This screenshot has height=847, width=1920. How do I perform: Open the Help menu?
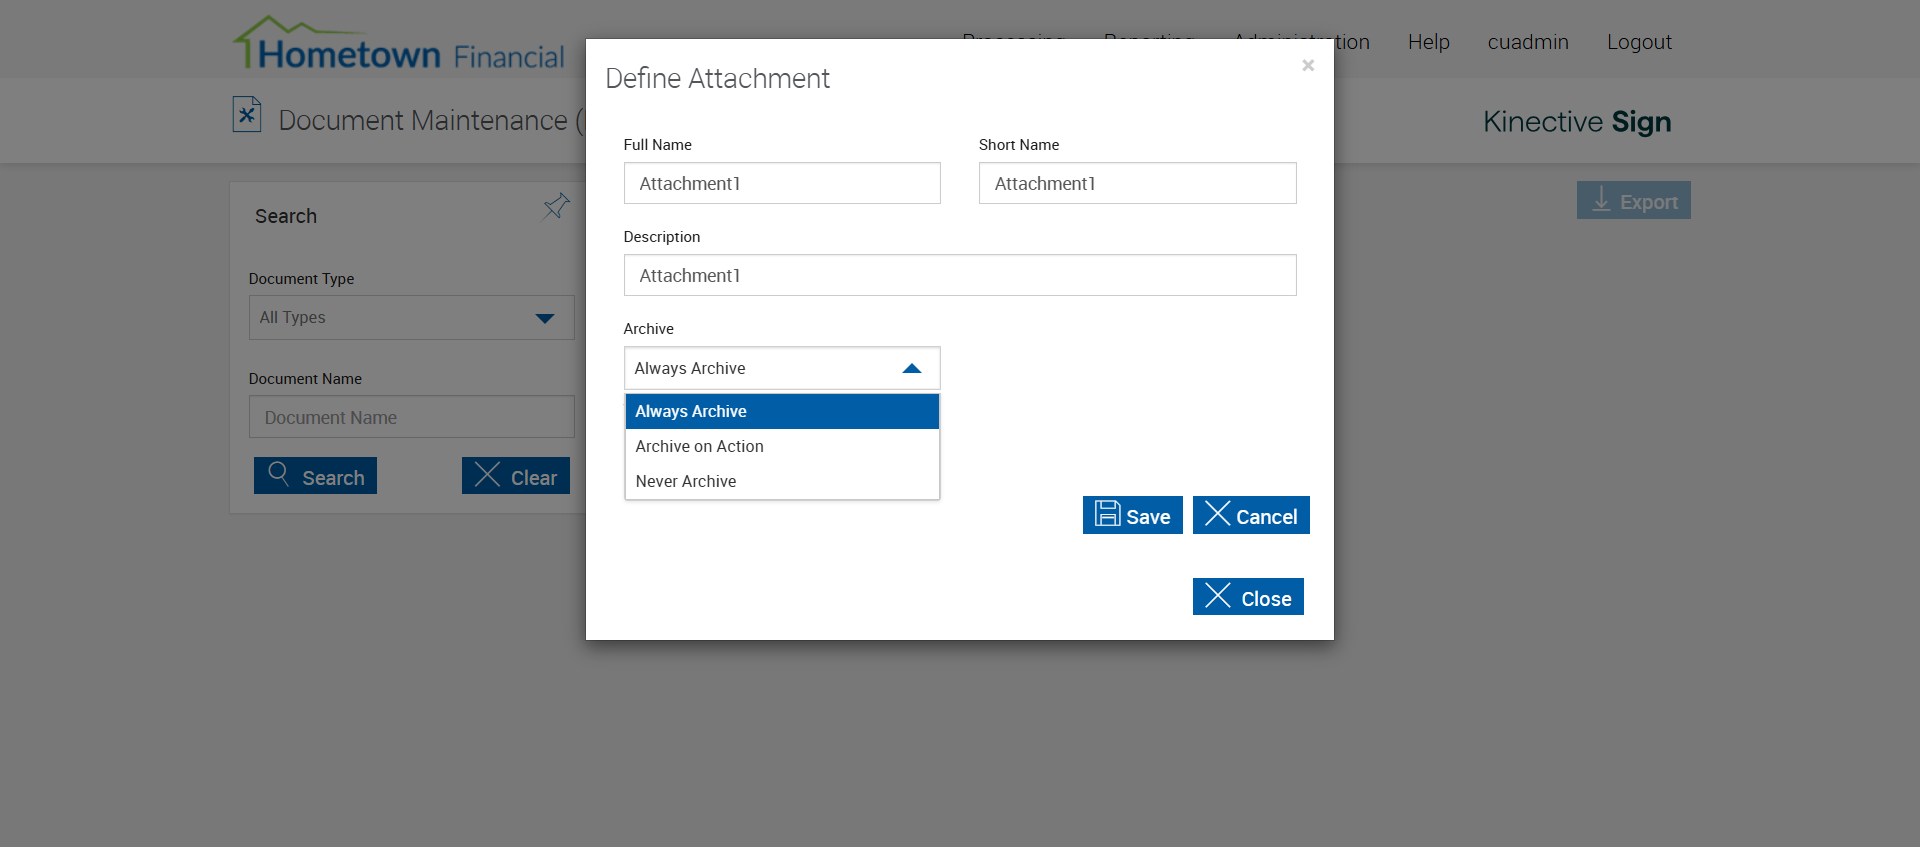click(1428, 42)
